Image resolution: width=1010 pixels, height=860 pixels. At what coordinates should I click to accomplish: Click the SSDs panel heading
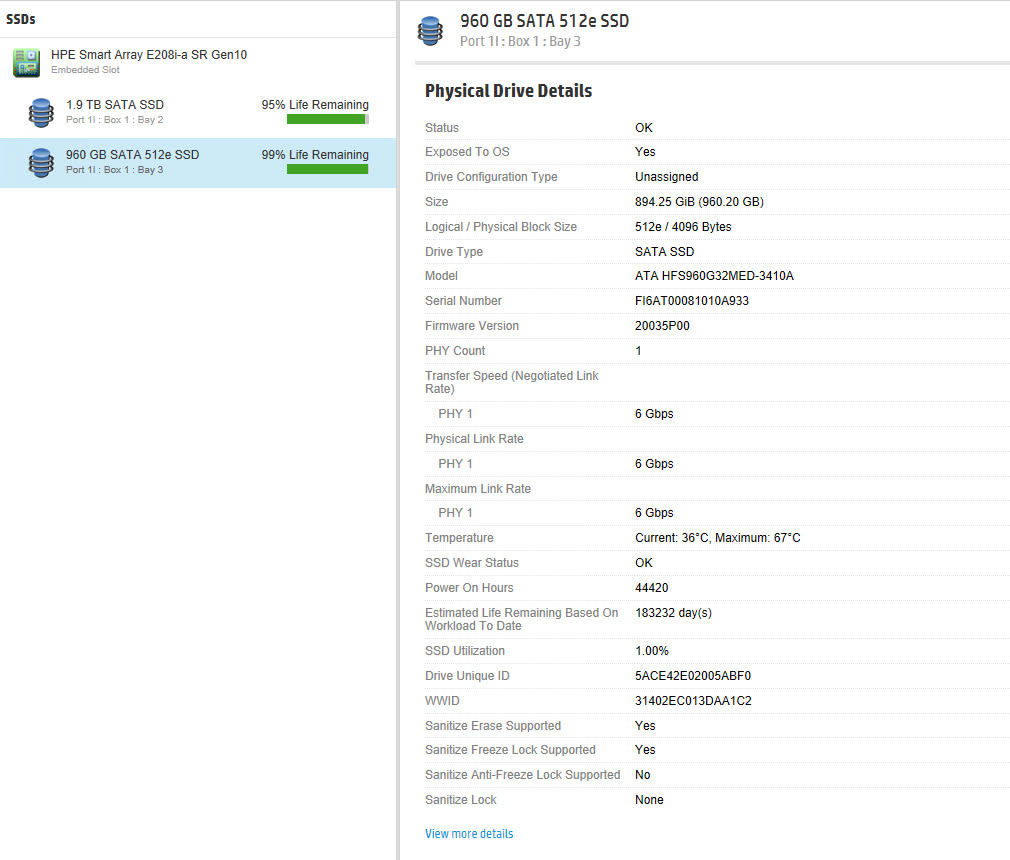[x=21, y=19]
